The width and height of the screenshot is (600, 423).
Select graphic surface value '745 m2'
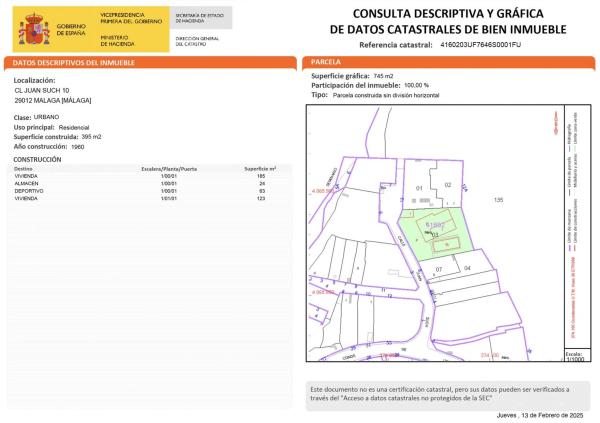coord(383,76)
